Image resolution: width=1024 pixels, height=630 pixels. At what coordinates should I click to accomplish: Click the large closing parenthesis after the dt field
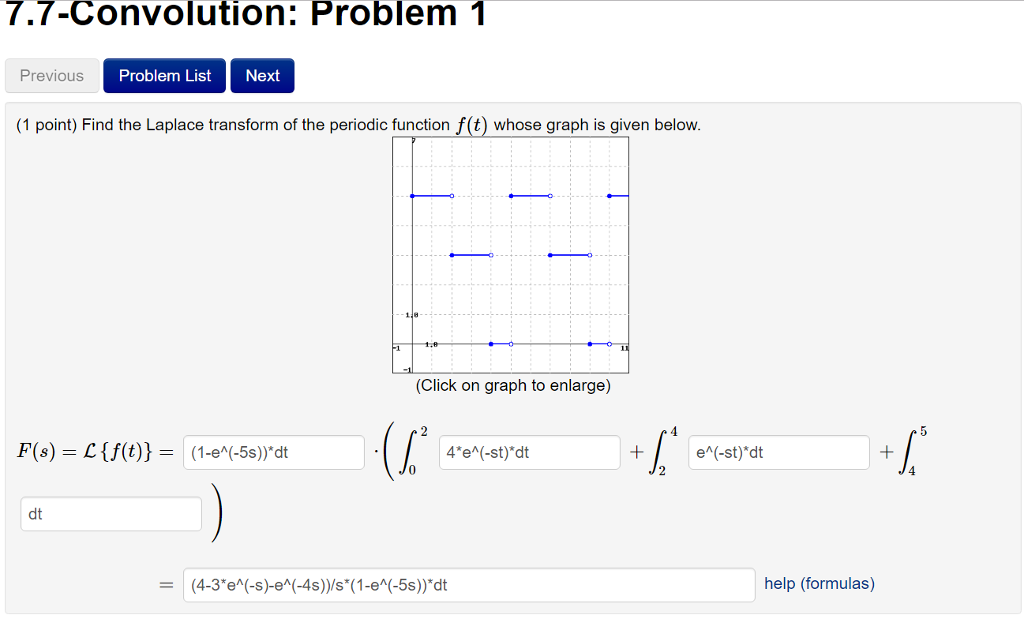(217, 513)
